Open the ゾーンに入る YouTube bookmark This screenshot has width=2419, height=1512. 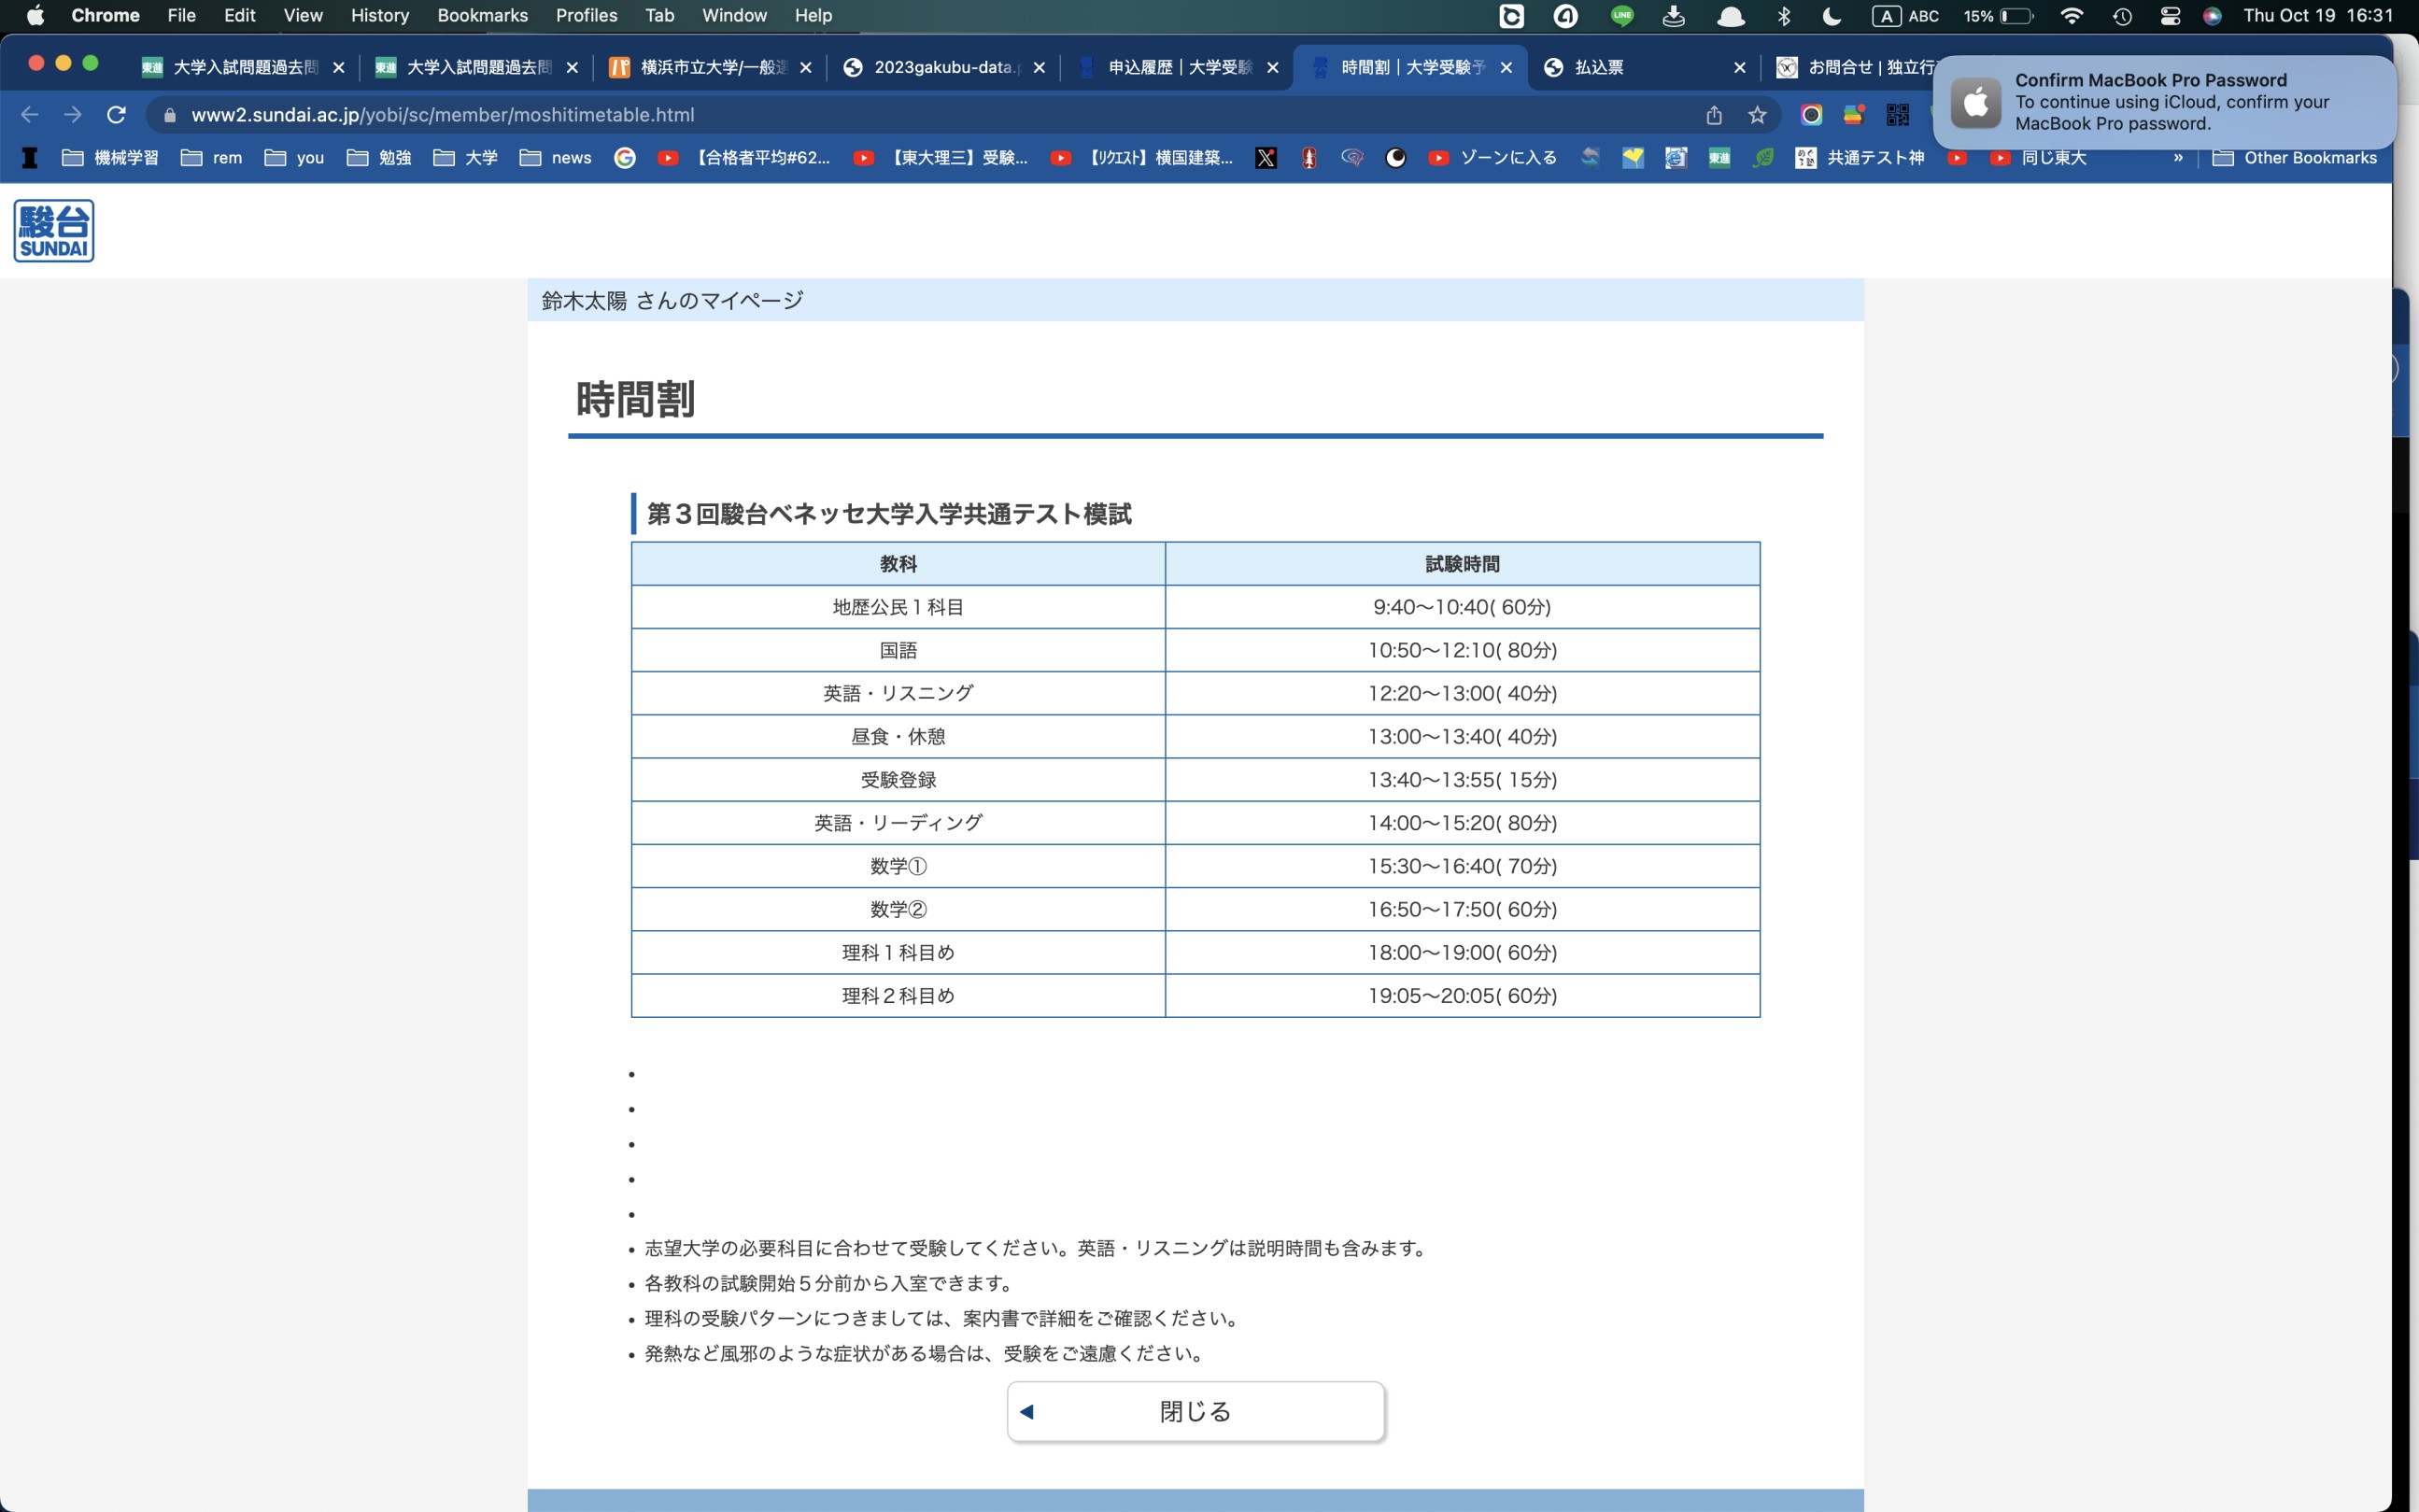point(1492,158)
